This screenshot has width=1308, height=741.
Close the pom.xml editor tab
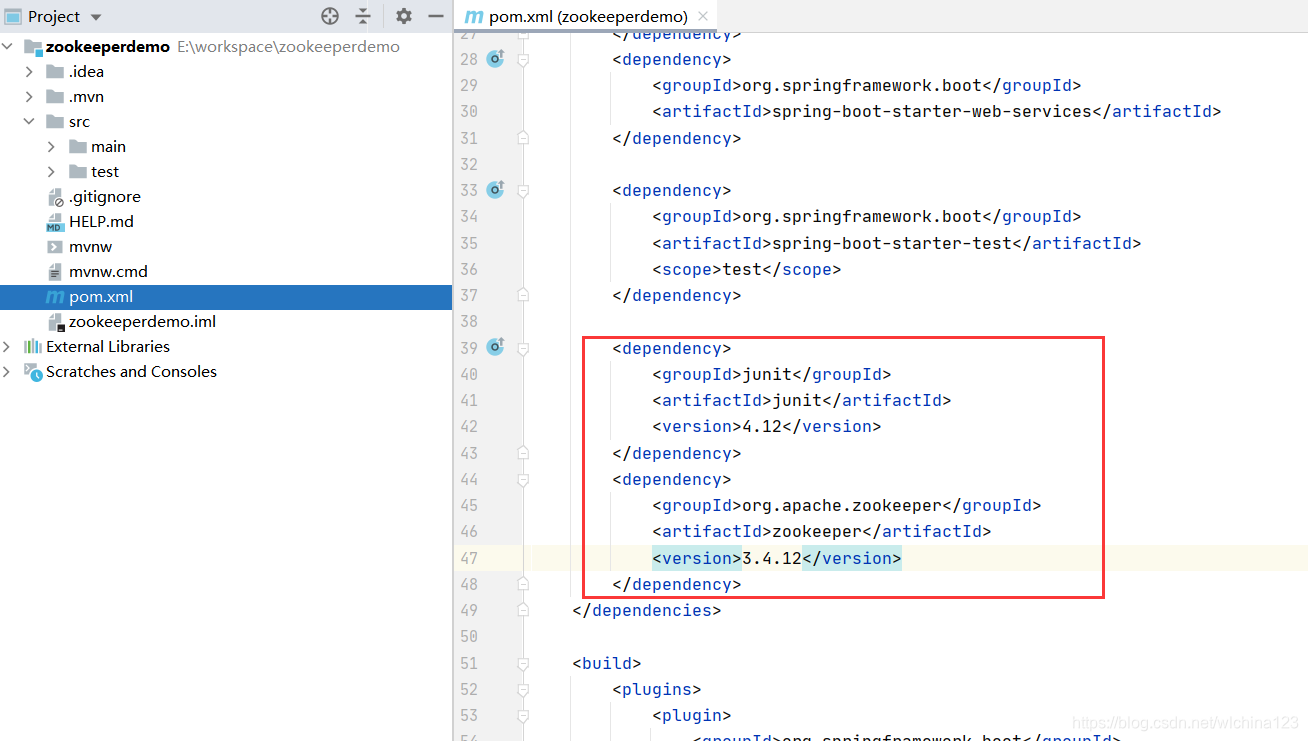[703, 16]
